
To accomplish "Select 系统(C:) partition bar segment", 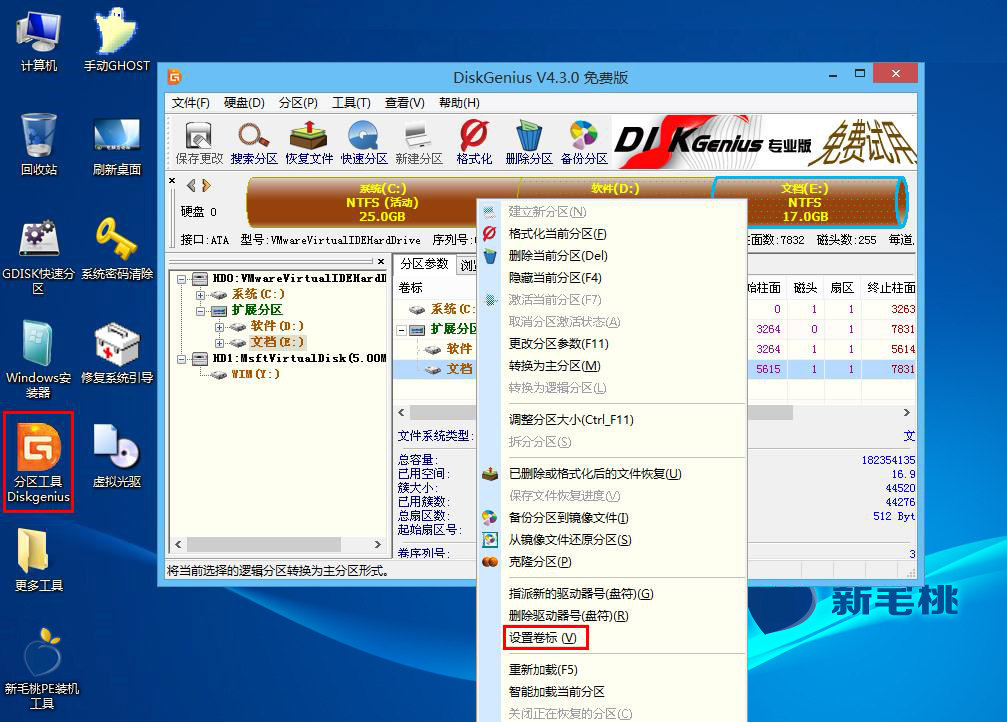I will (381, 202).
